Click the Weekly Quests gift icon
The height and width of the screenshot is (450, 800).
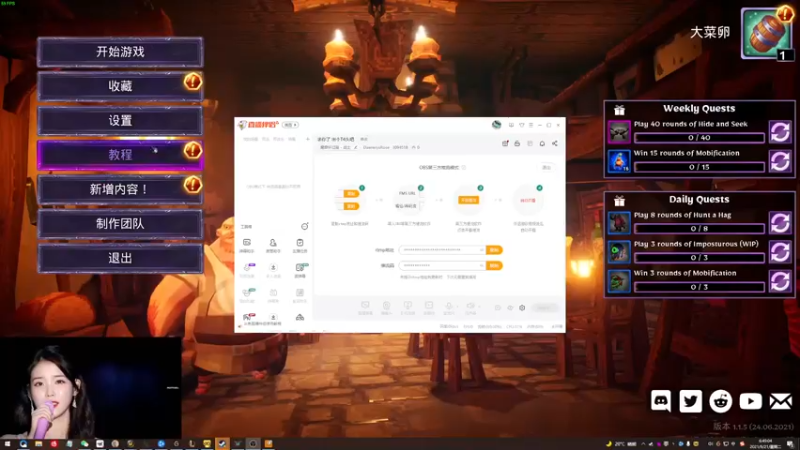coord(619,110)
